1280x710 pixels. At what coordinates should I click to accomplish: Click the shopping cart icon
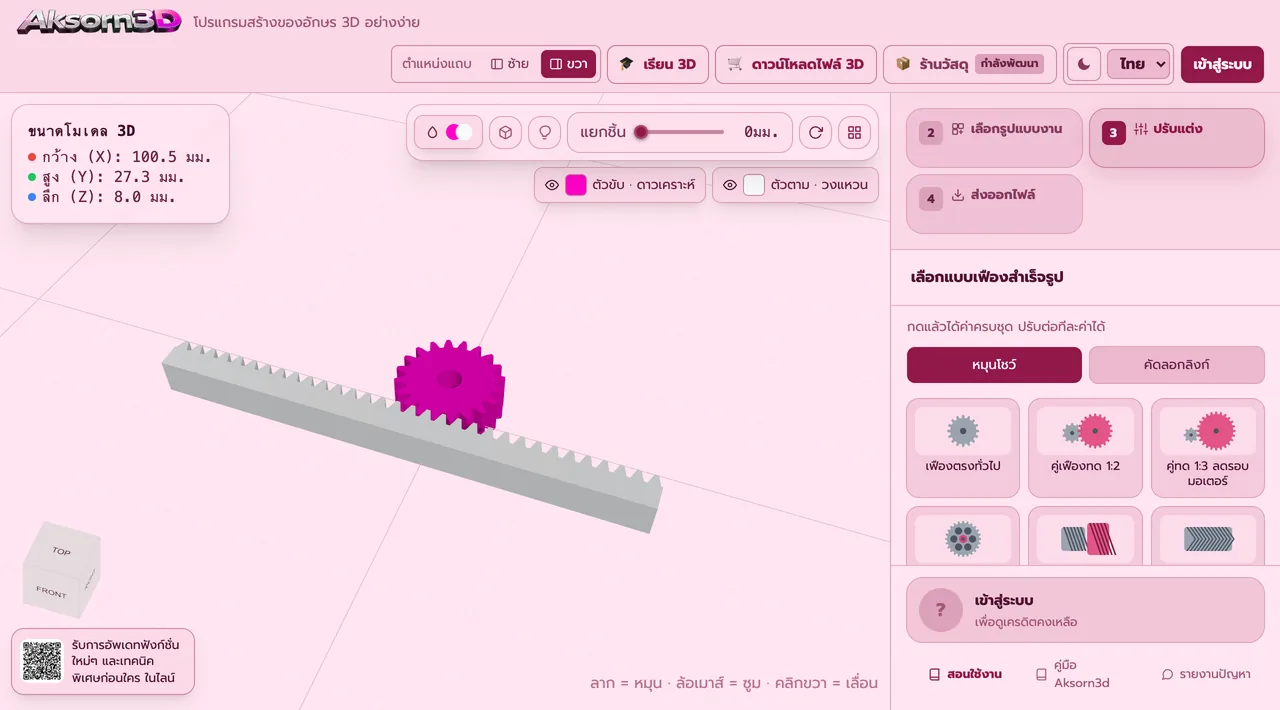coord(735,64)
